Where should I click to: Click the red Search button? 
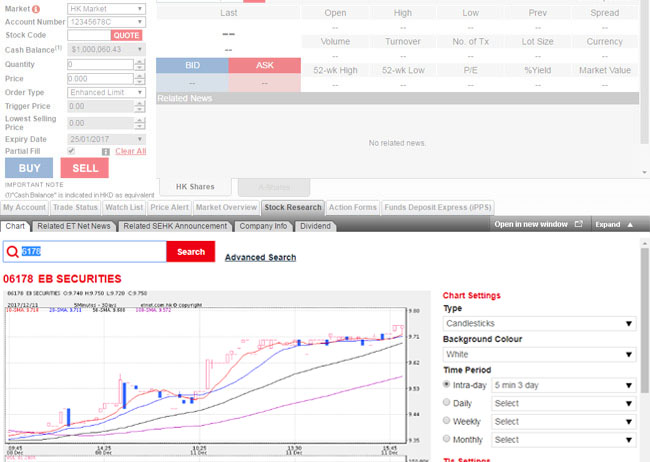(191, 252)
